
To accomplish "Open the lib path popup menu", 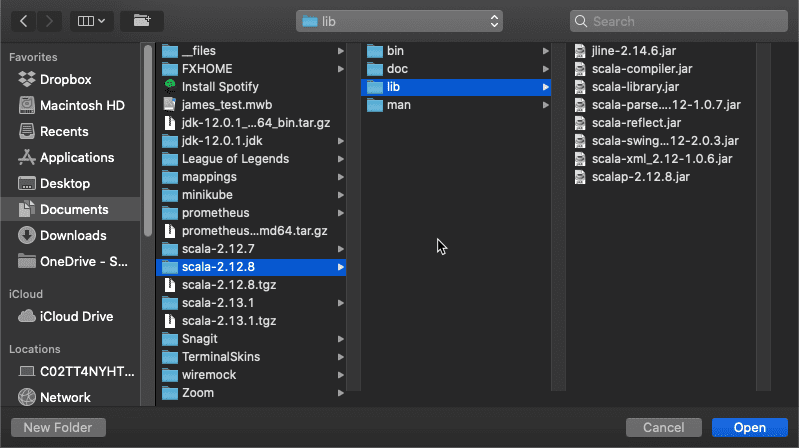I will (400, 21).
